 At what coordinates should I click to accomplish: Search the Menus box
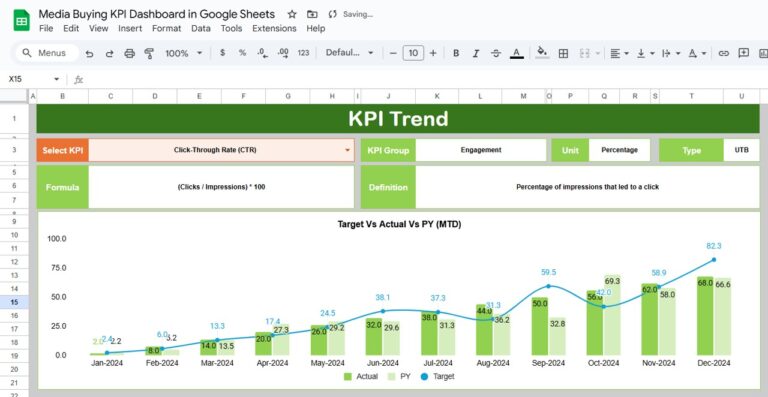click(x=47, y=53)
